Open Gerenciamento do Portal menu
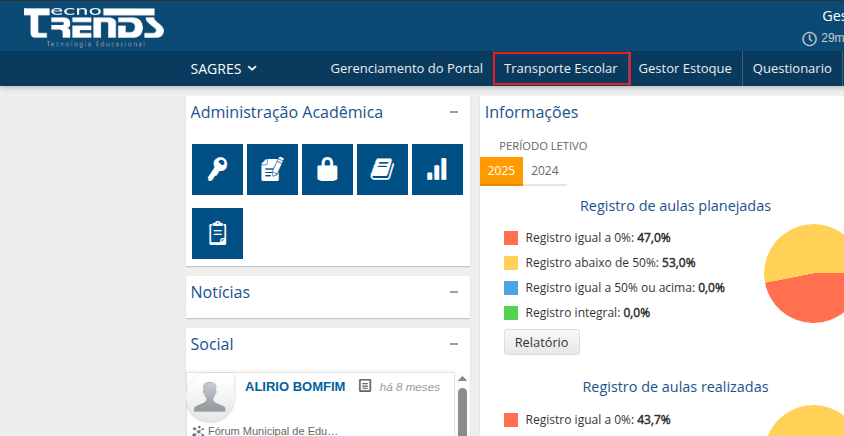The width and height of the screenshot is (844, 436). pos(406,69)
